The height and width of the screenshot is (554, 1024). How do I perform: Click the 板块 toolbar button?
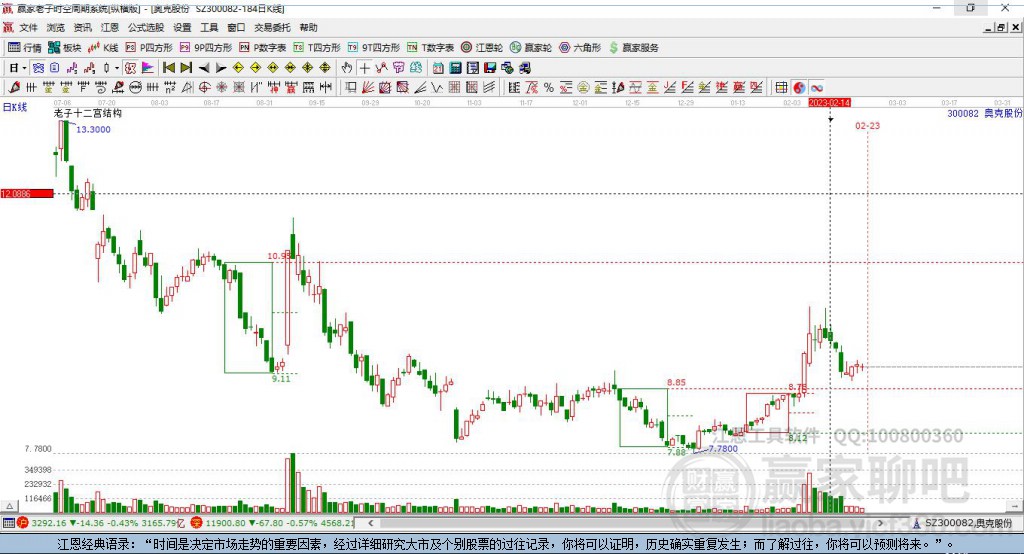pos(64,48)
